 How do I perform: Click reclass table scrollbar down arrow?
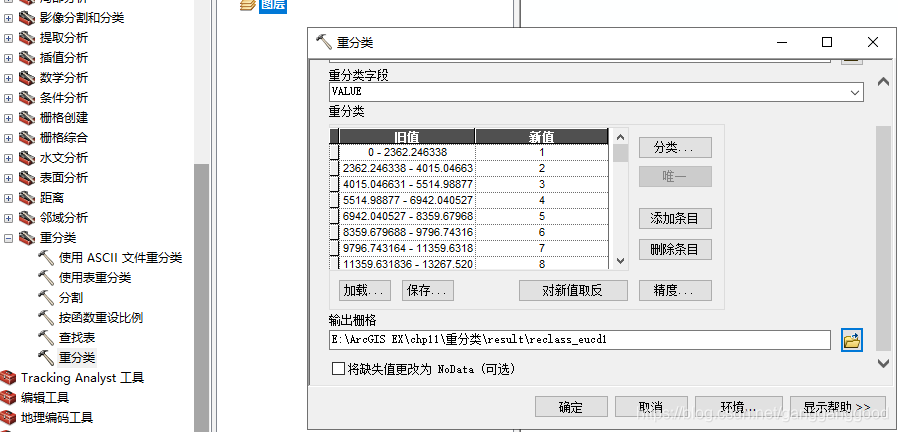[620, 261]
